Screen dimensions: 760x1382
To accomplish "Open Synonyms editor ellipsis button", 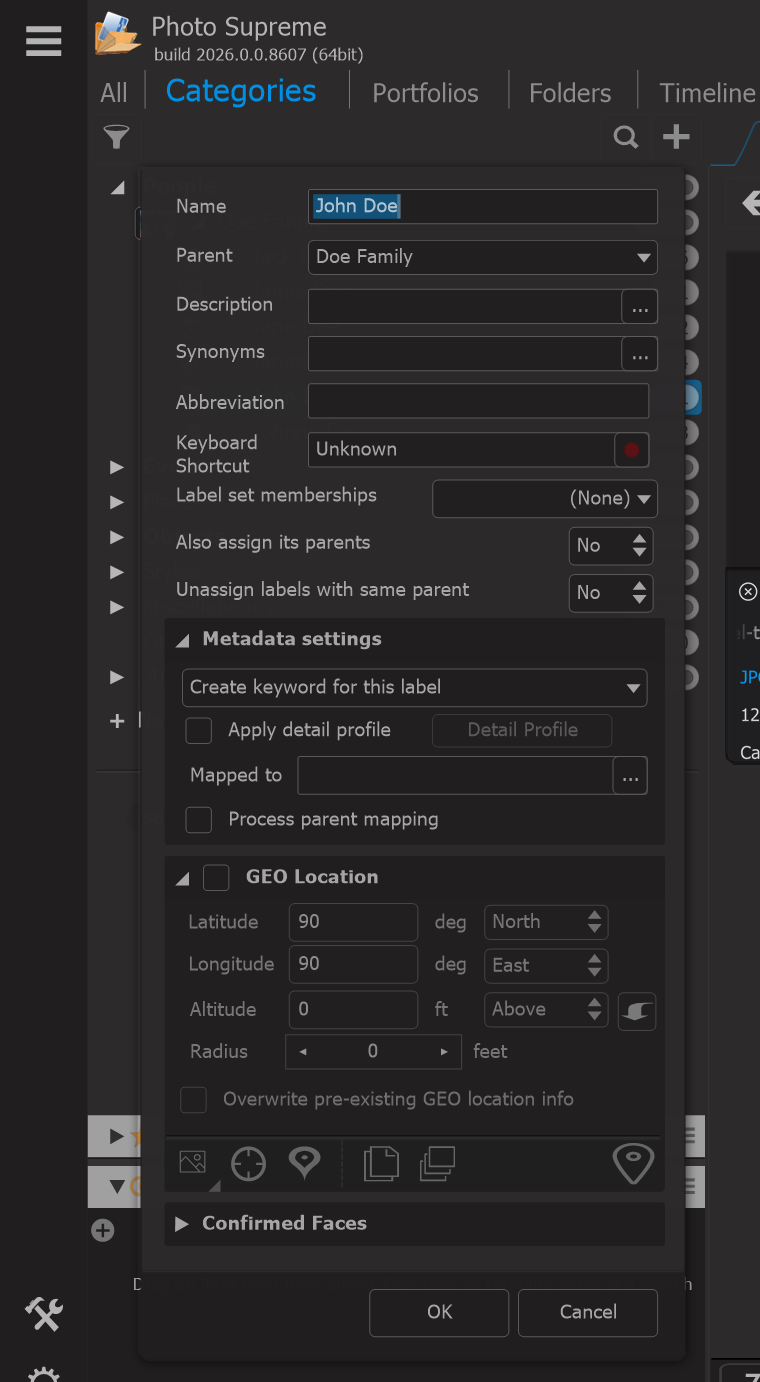I will click(640, 354).
